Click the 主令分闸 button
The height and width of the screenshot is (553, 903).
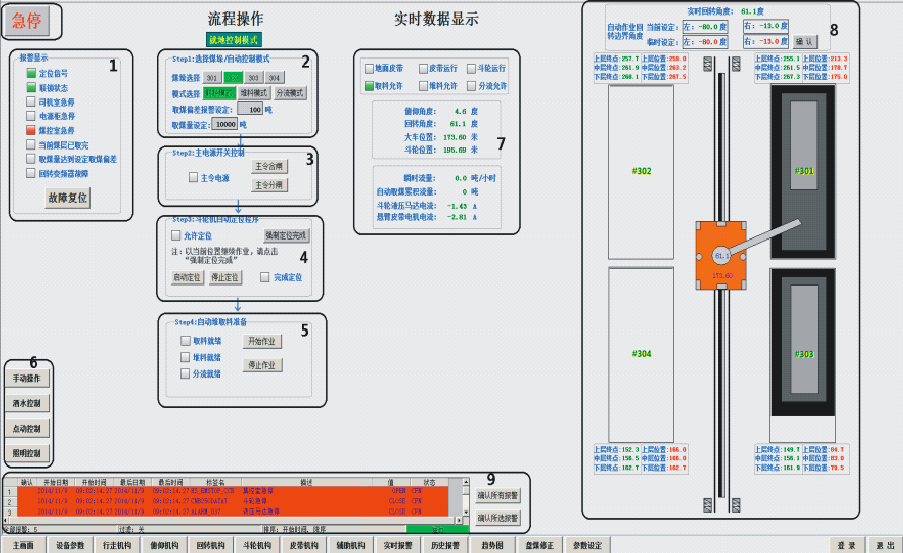click(x=269, y=185)
